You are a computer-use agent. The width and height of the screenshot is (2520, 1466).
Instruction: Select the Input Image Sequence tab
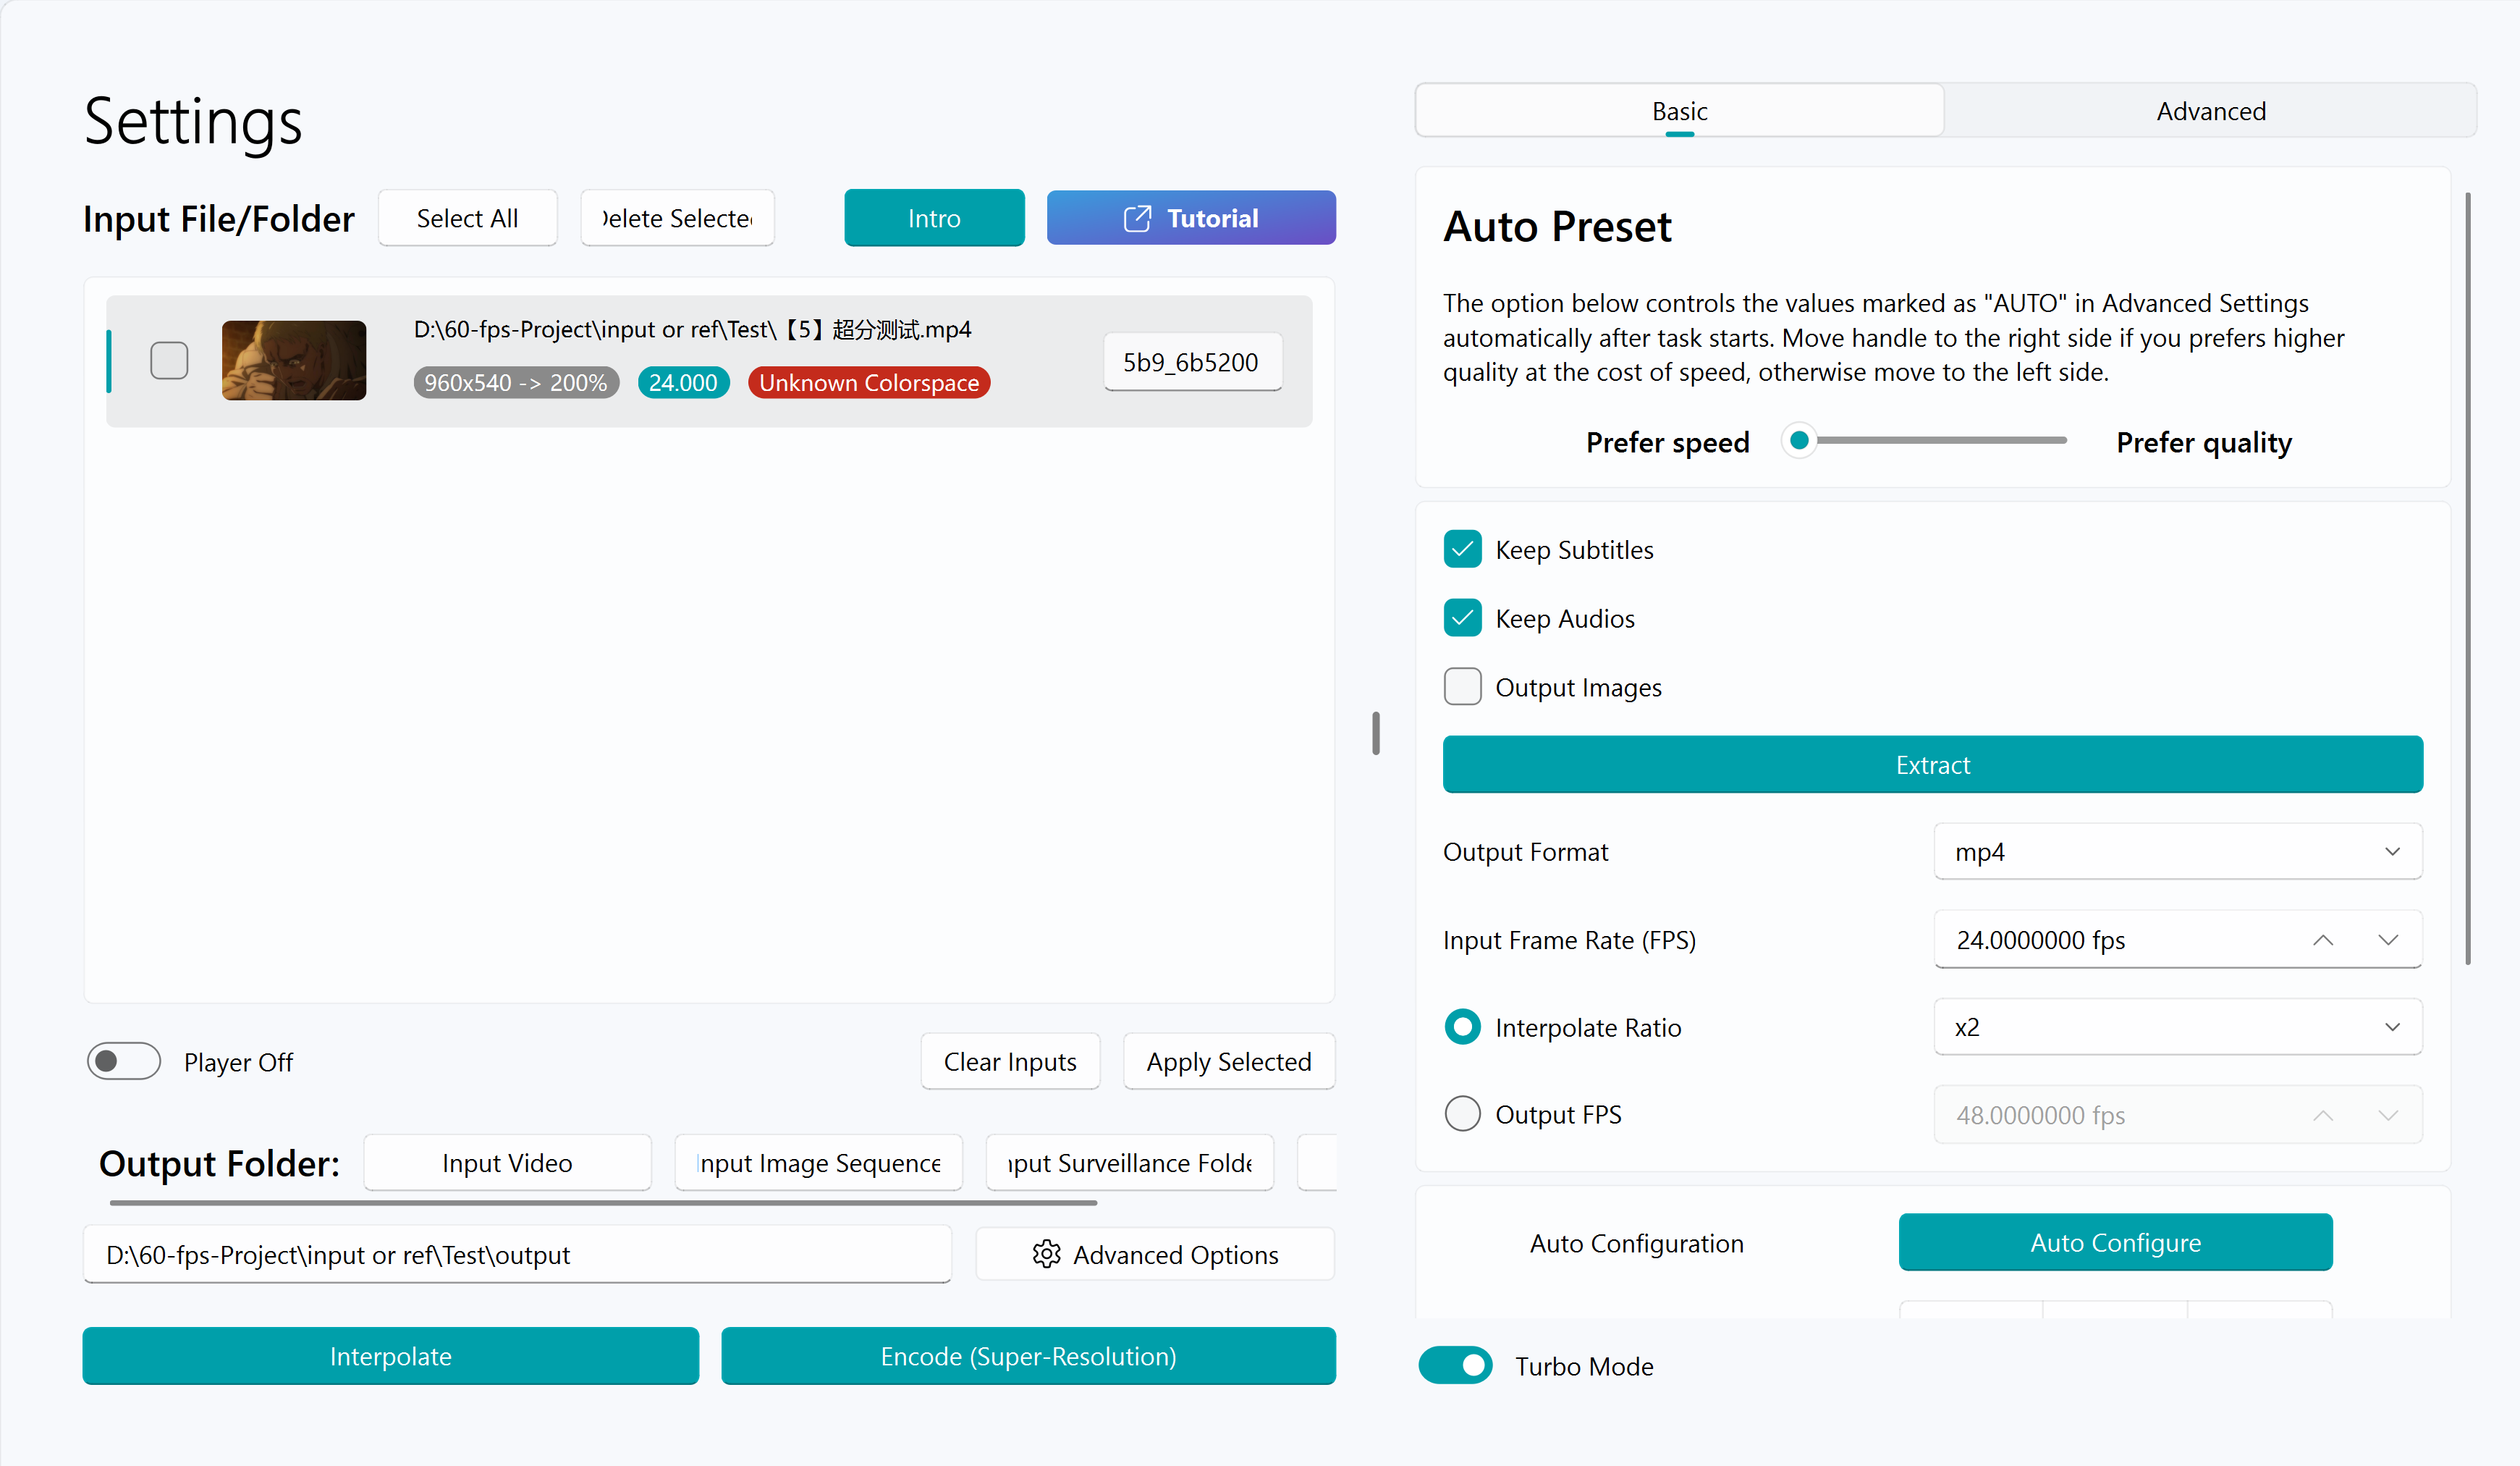[819, 1163]
